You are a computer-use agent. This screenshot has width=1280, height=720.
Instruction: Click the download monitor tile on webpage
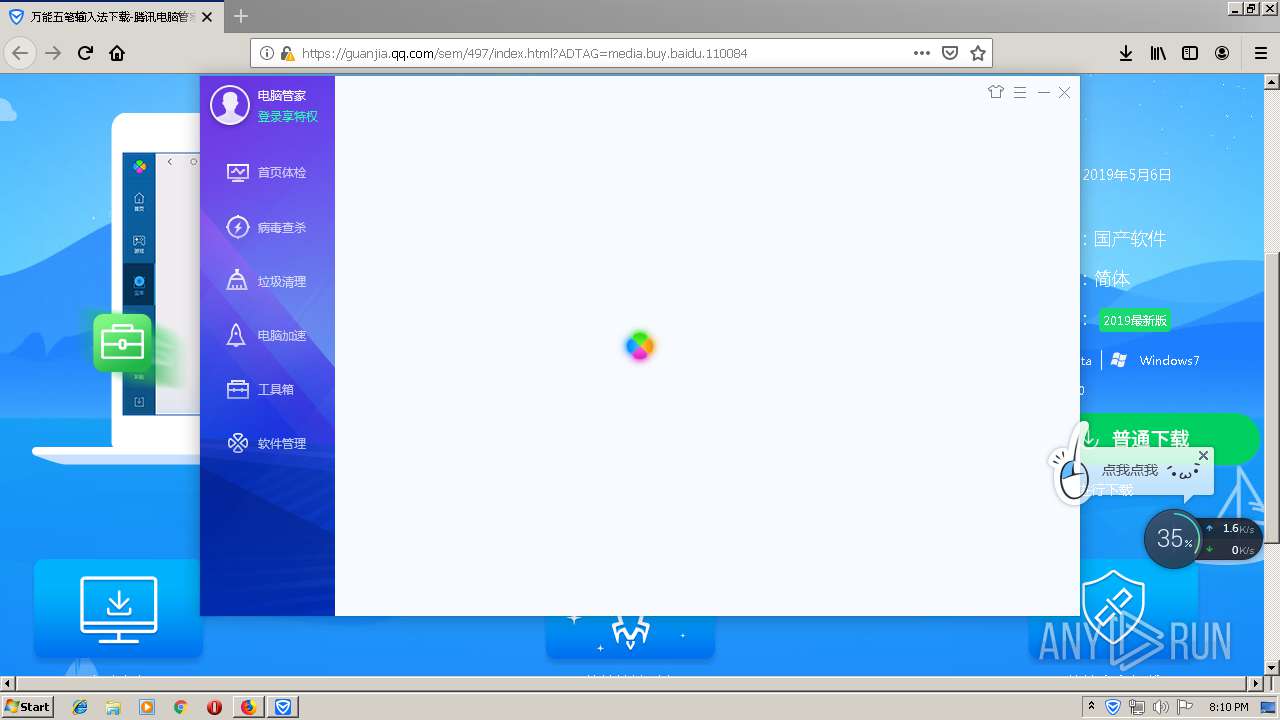[x=118, y=608]
